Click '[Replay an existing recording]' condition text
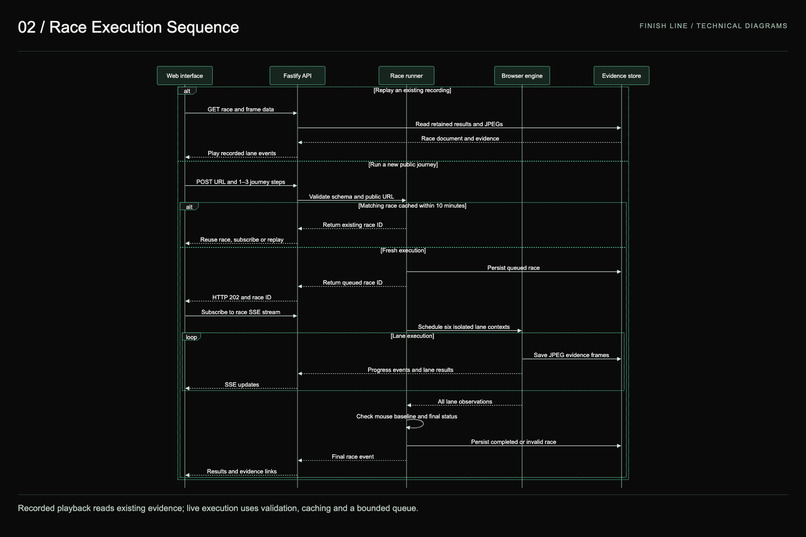Image resolution: width=806 pixels, height=537 pixels. 412,90
